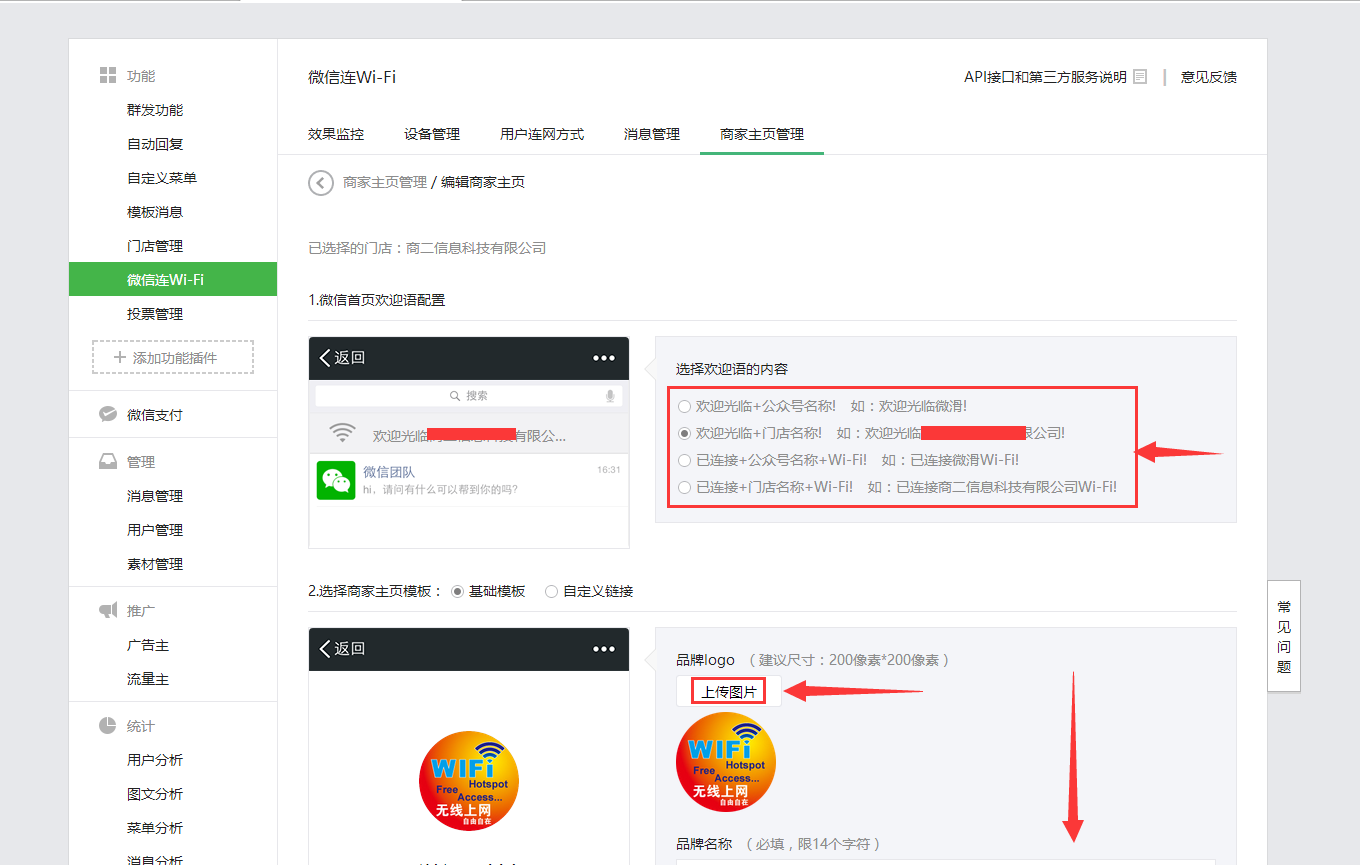Image resolution: width=1360 pixels, height=865 pixels.
Task: Click the 商家主页管理 breadcrumb link
Action: point(385,182)
